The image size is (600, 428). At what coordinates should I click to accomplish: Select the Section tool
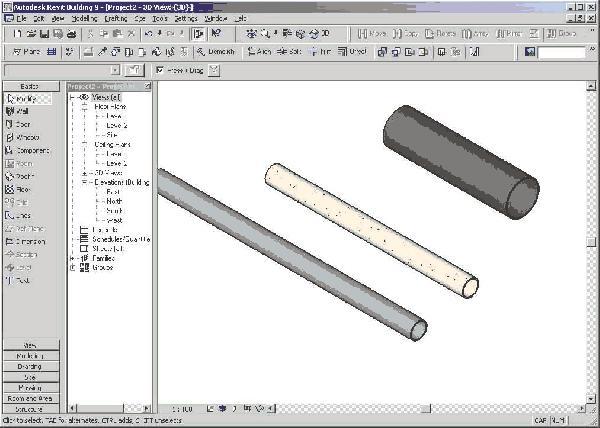(21, 254)
